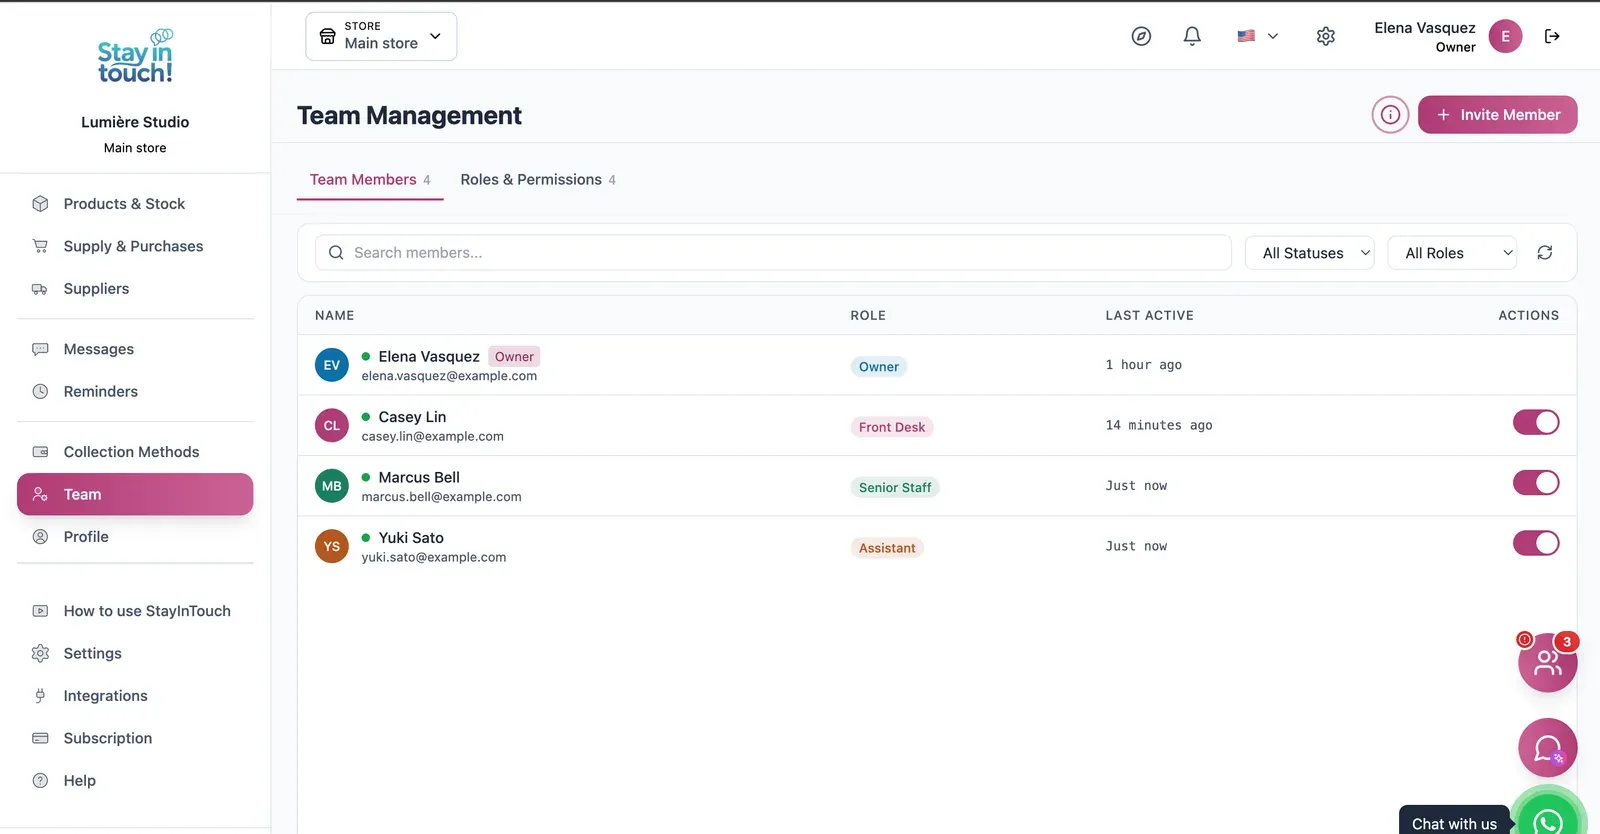Open Messages in sidebar
The image size is (1600, 834).
pos(135,349)
